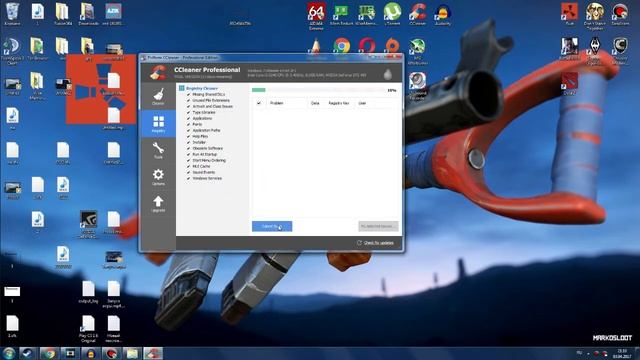The height and width of the screenshot is (360, 640).
Task: Click the Windows Start button
Action: point(9,353)
